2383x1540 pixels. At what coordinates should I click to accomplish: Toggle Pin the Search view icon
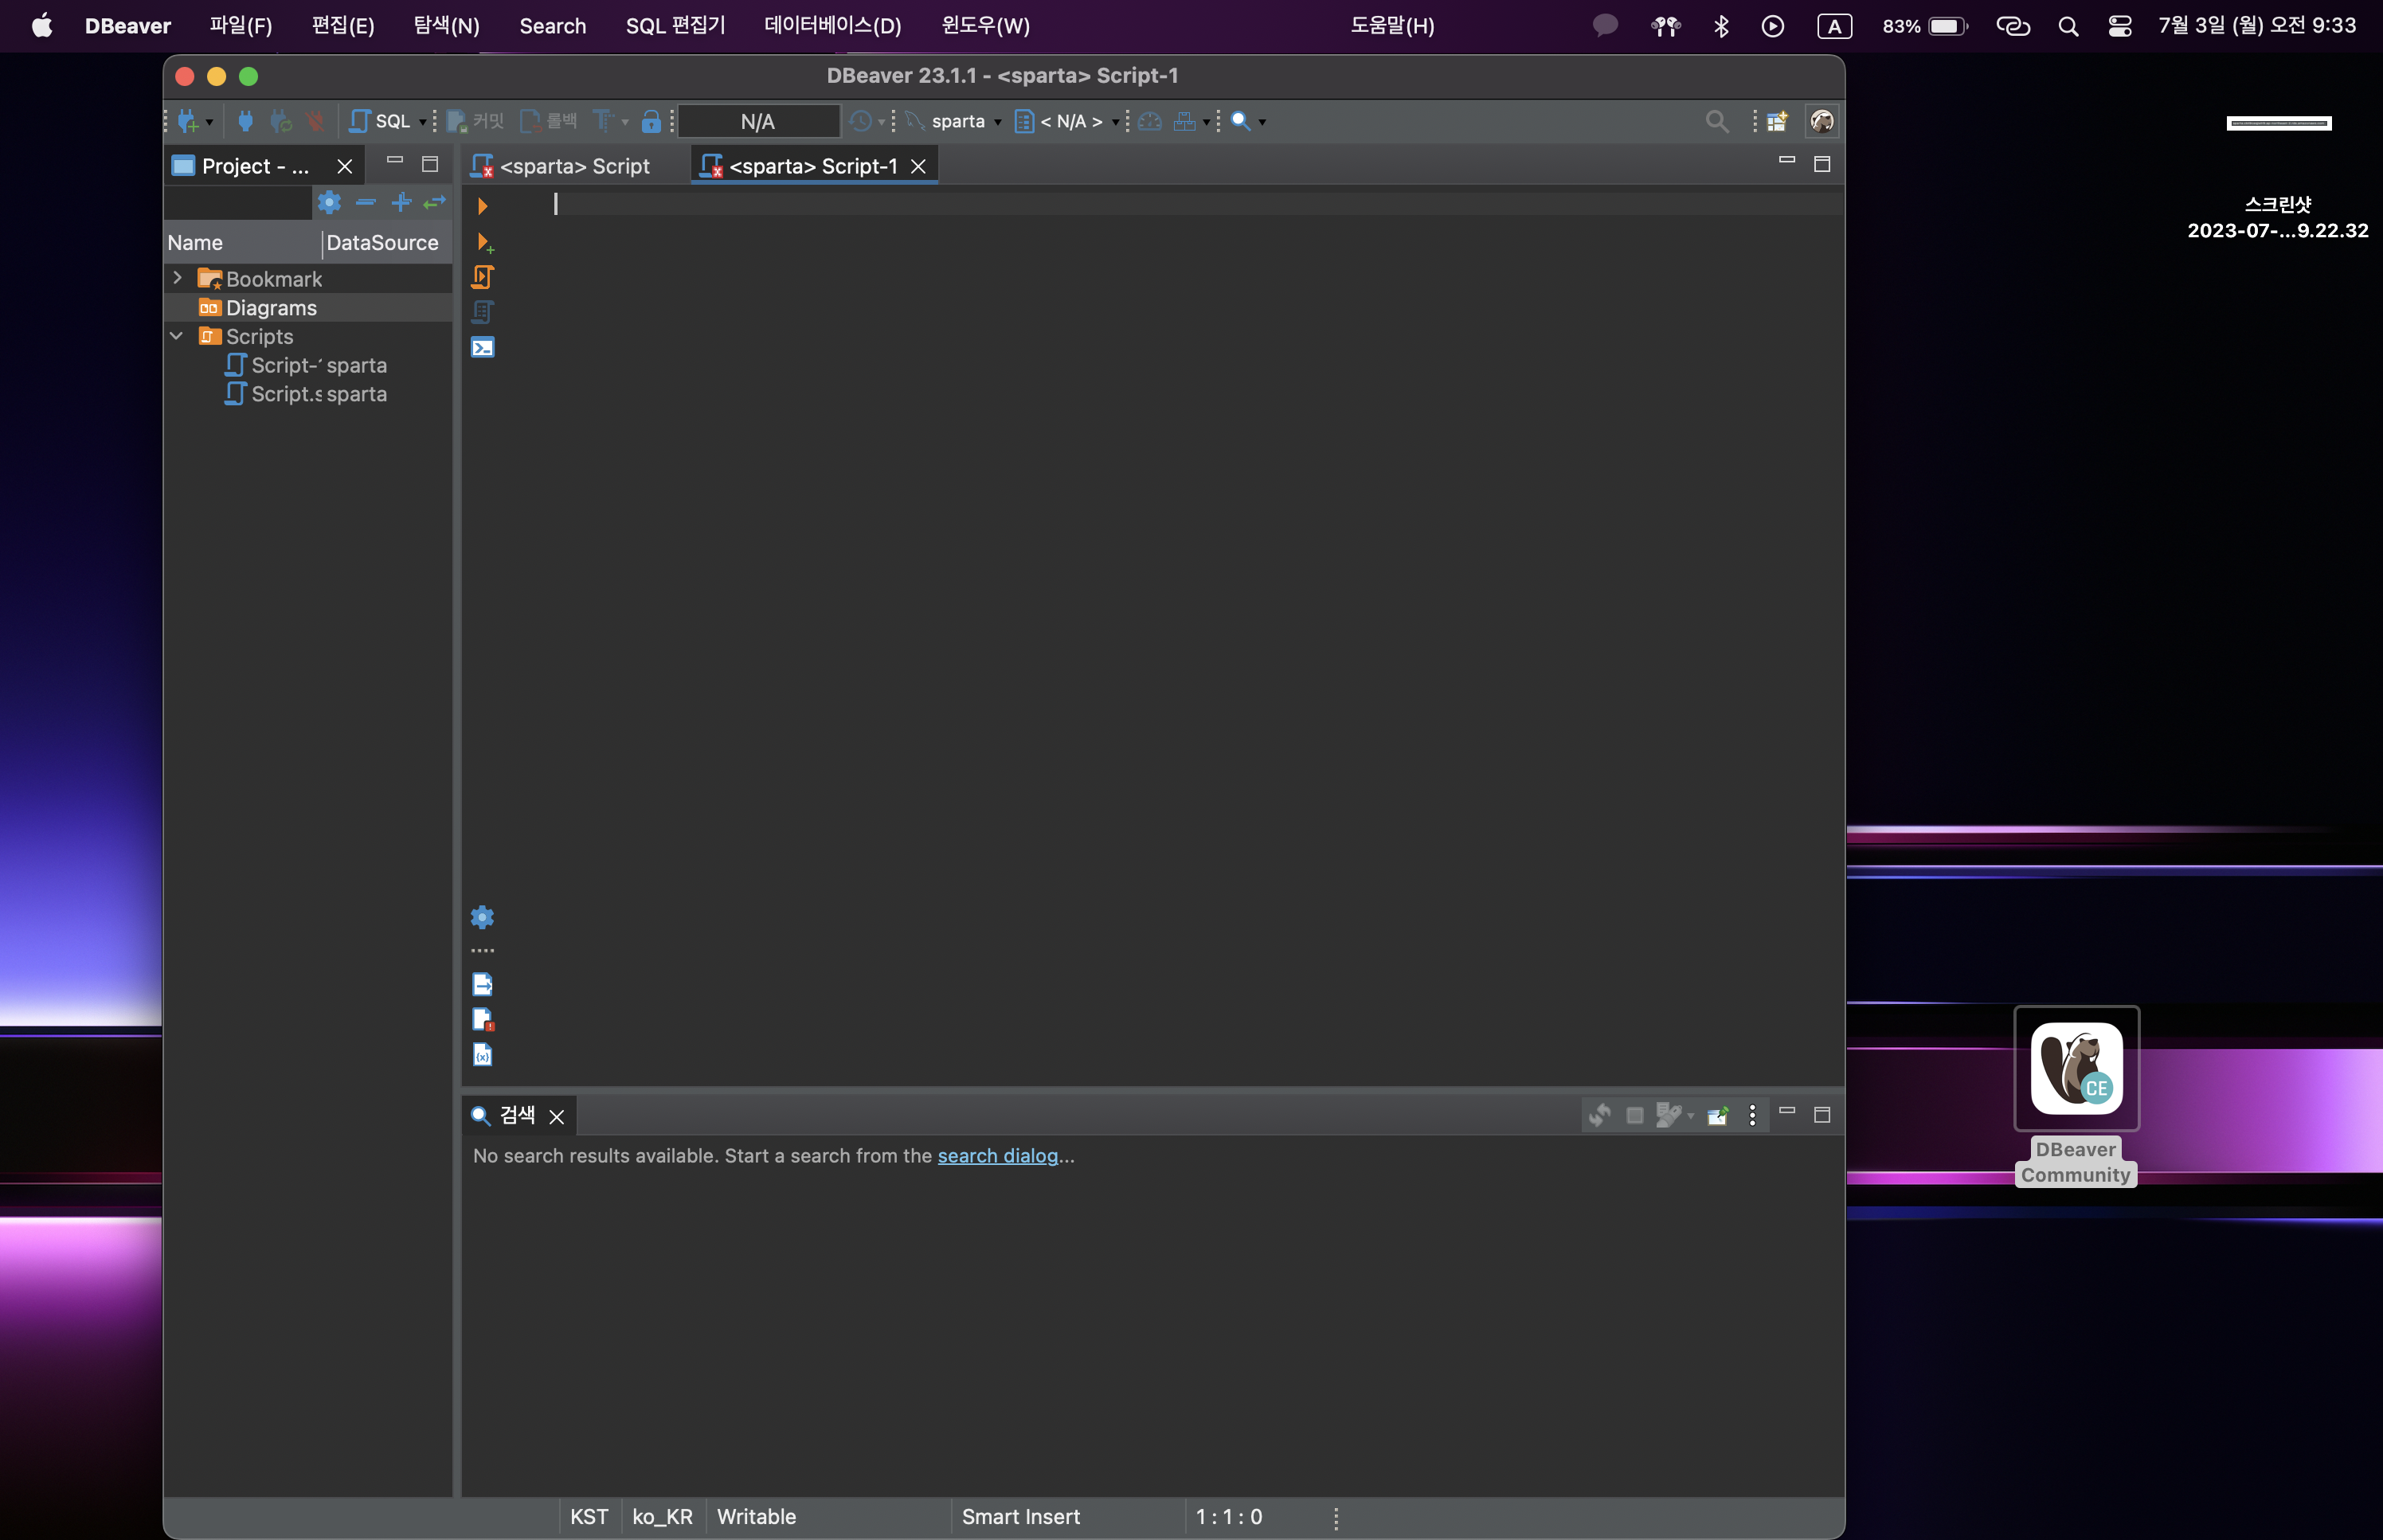click(1718, 1115)
